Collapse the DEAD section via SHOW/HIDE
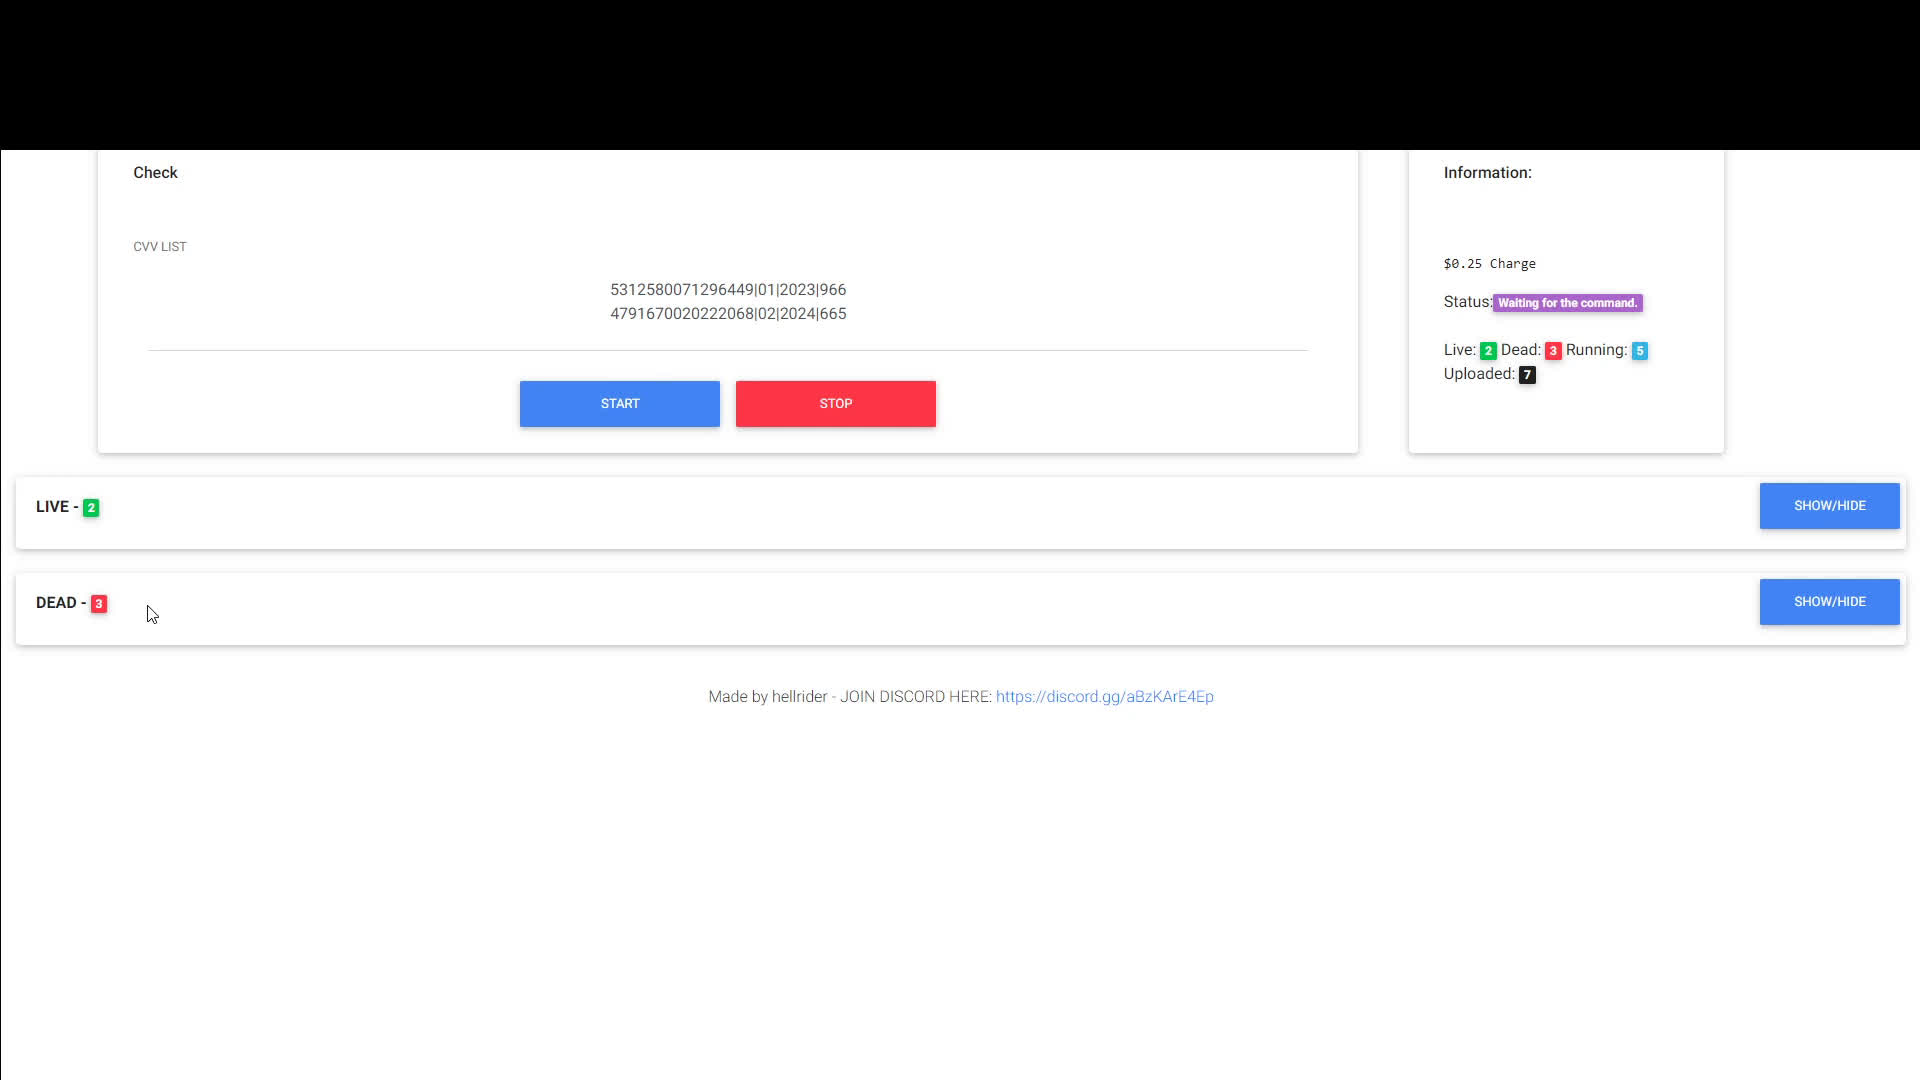The image size is (1920, 1080). [1828, 601]
